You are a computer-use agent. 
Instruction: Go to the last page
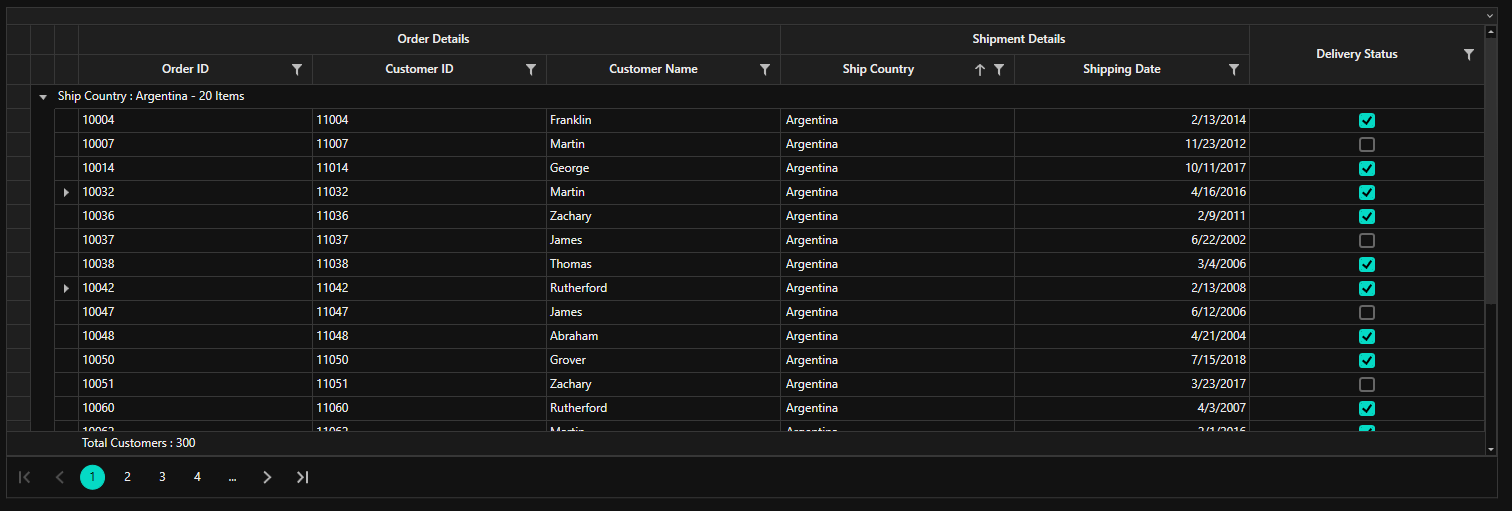[302, 477]
